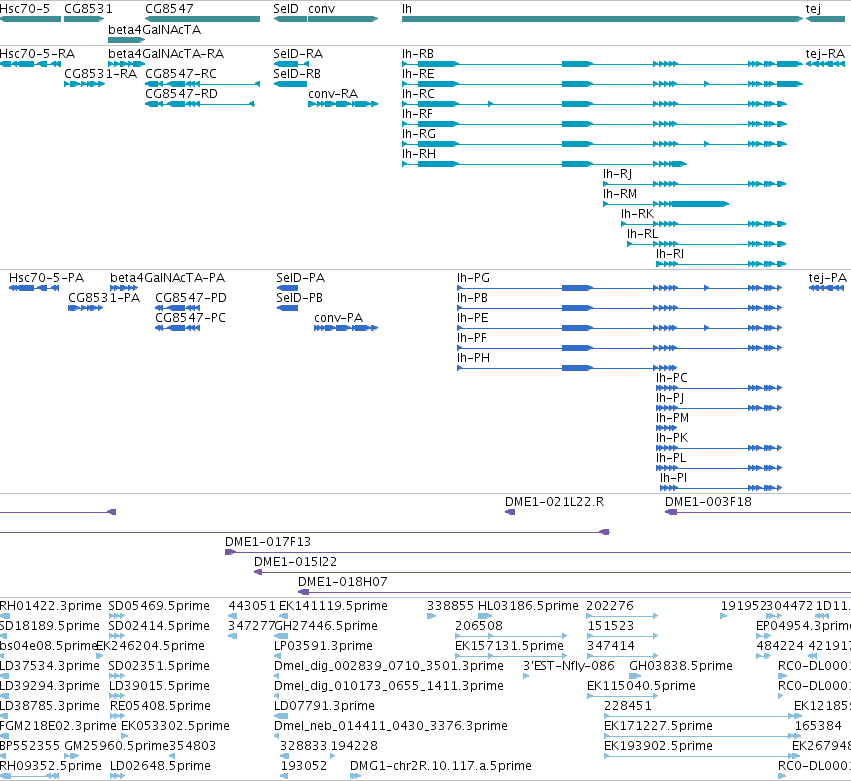Click transcript Ih-RE label
The image size is (851, 781).
[x=418, y=74]
